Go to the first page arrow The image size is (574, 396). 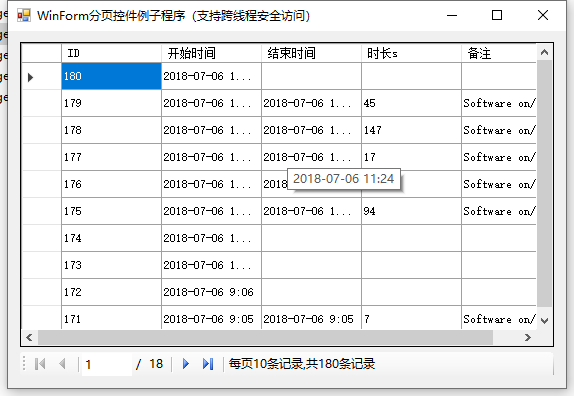click(x=40, y=364)
